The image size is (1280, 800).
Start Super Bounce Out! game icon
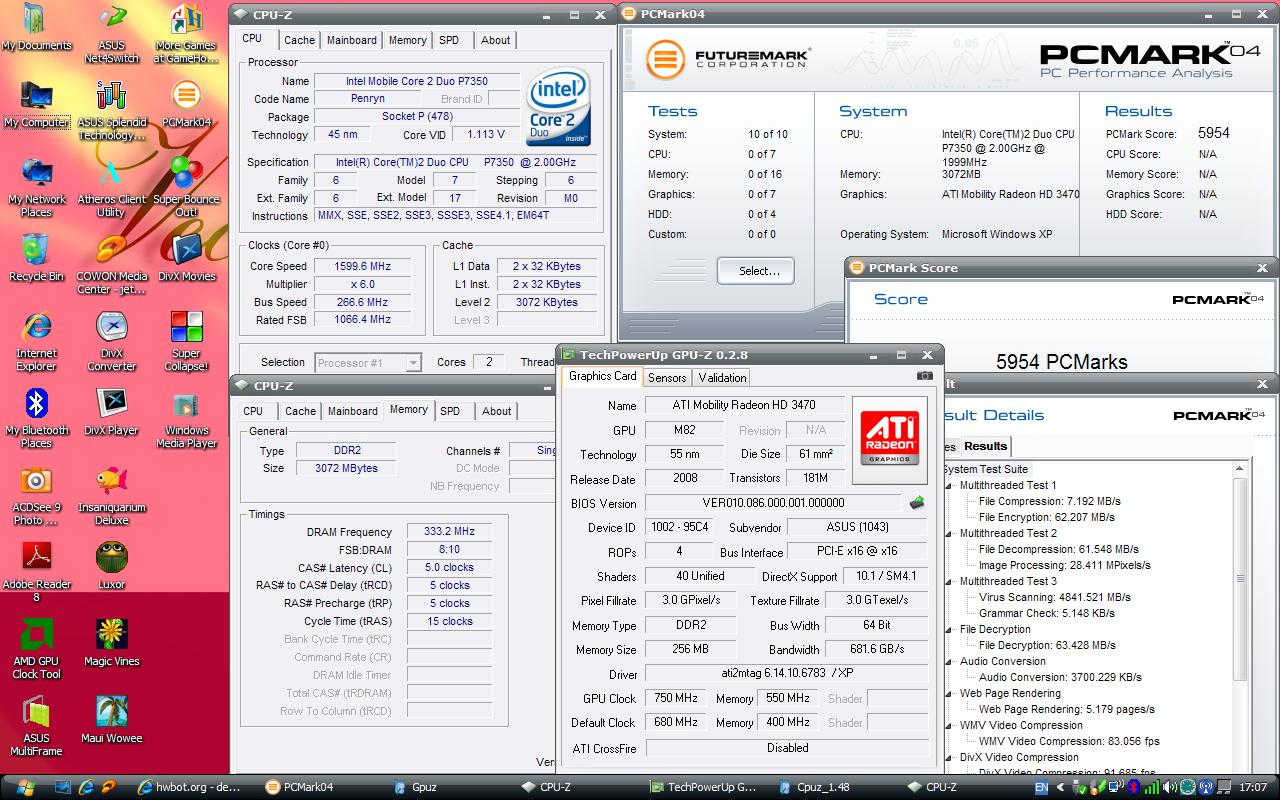pyautogui.click(x=186, y=187)
